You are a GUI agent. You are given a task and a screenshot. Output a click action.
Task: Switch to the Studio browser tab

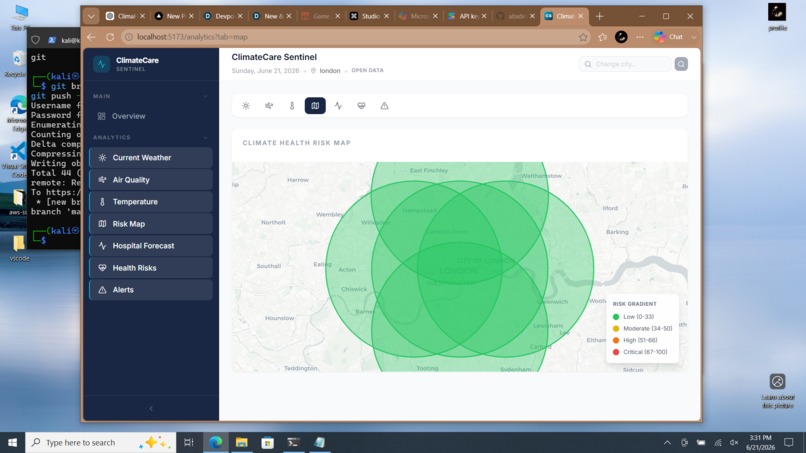point(365,16)
